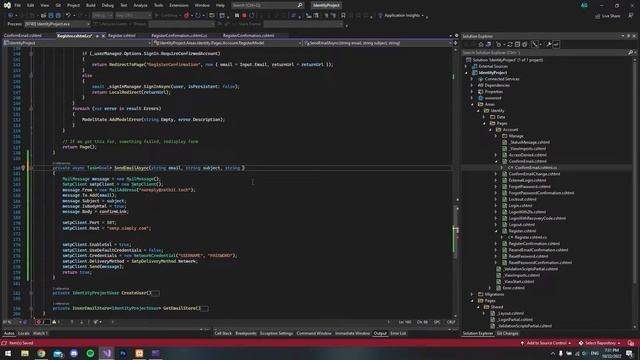Viewport: 640px width, 360px height.
Task: Switch to RegisterConfirmation.cshtml.cs tab
Action: [179, 36]
